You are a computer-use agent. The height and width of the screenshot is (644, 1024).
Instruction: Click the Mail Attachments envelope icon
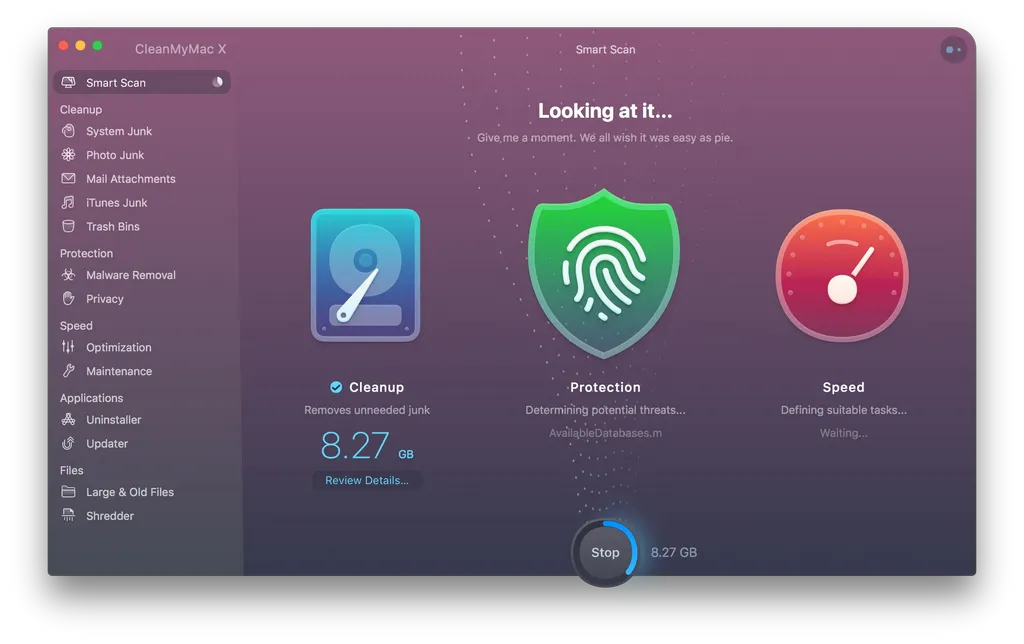(68, 178)
